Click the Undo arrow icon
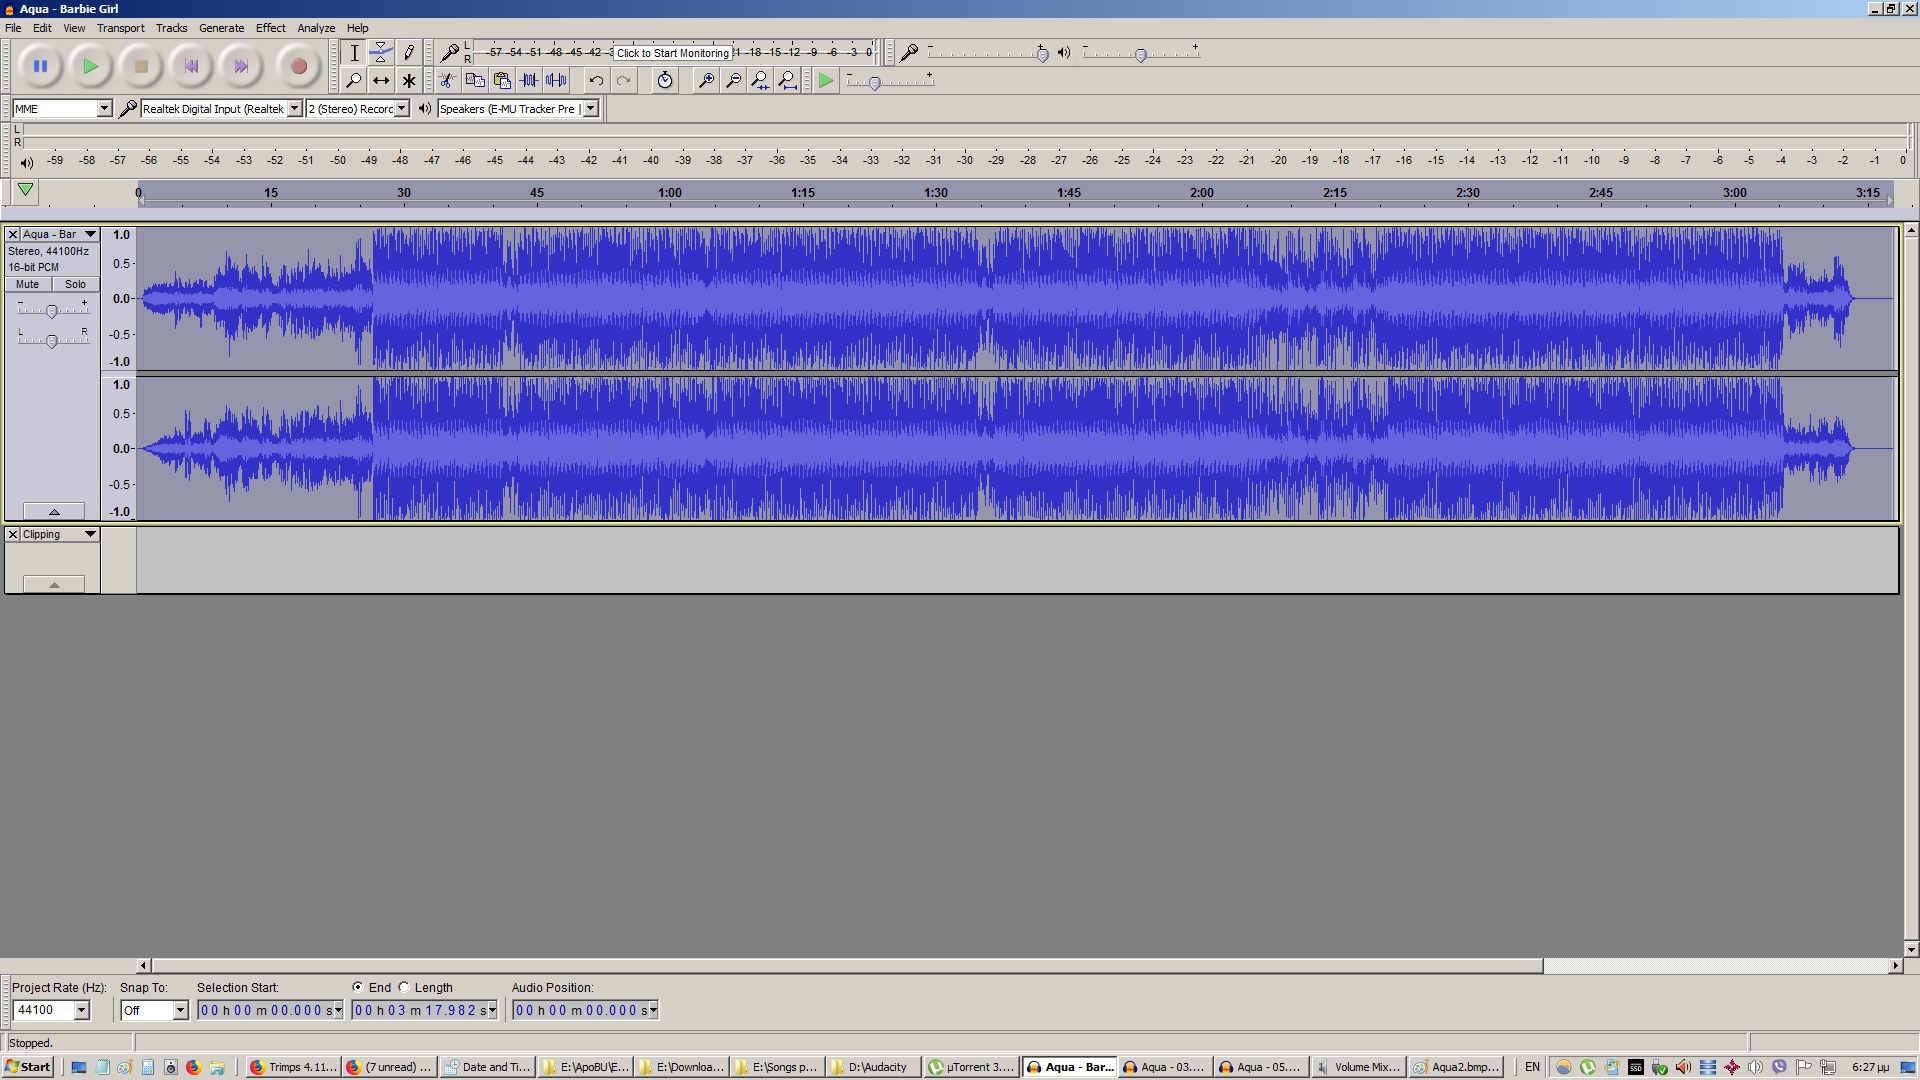1920x1080 pixels. tap(596, 81)
